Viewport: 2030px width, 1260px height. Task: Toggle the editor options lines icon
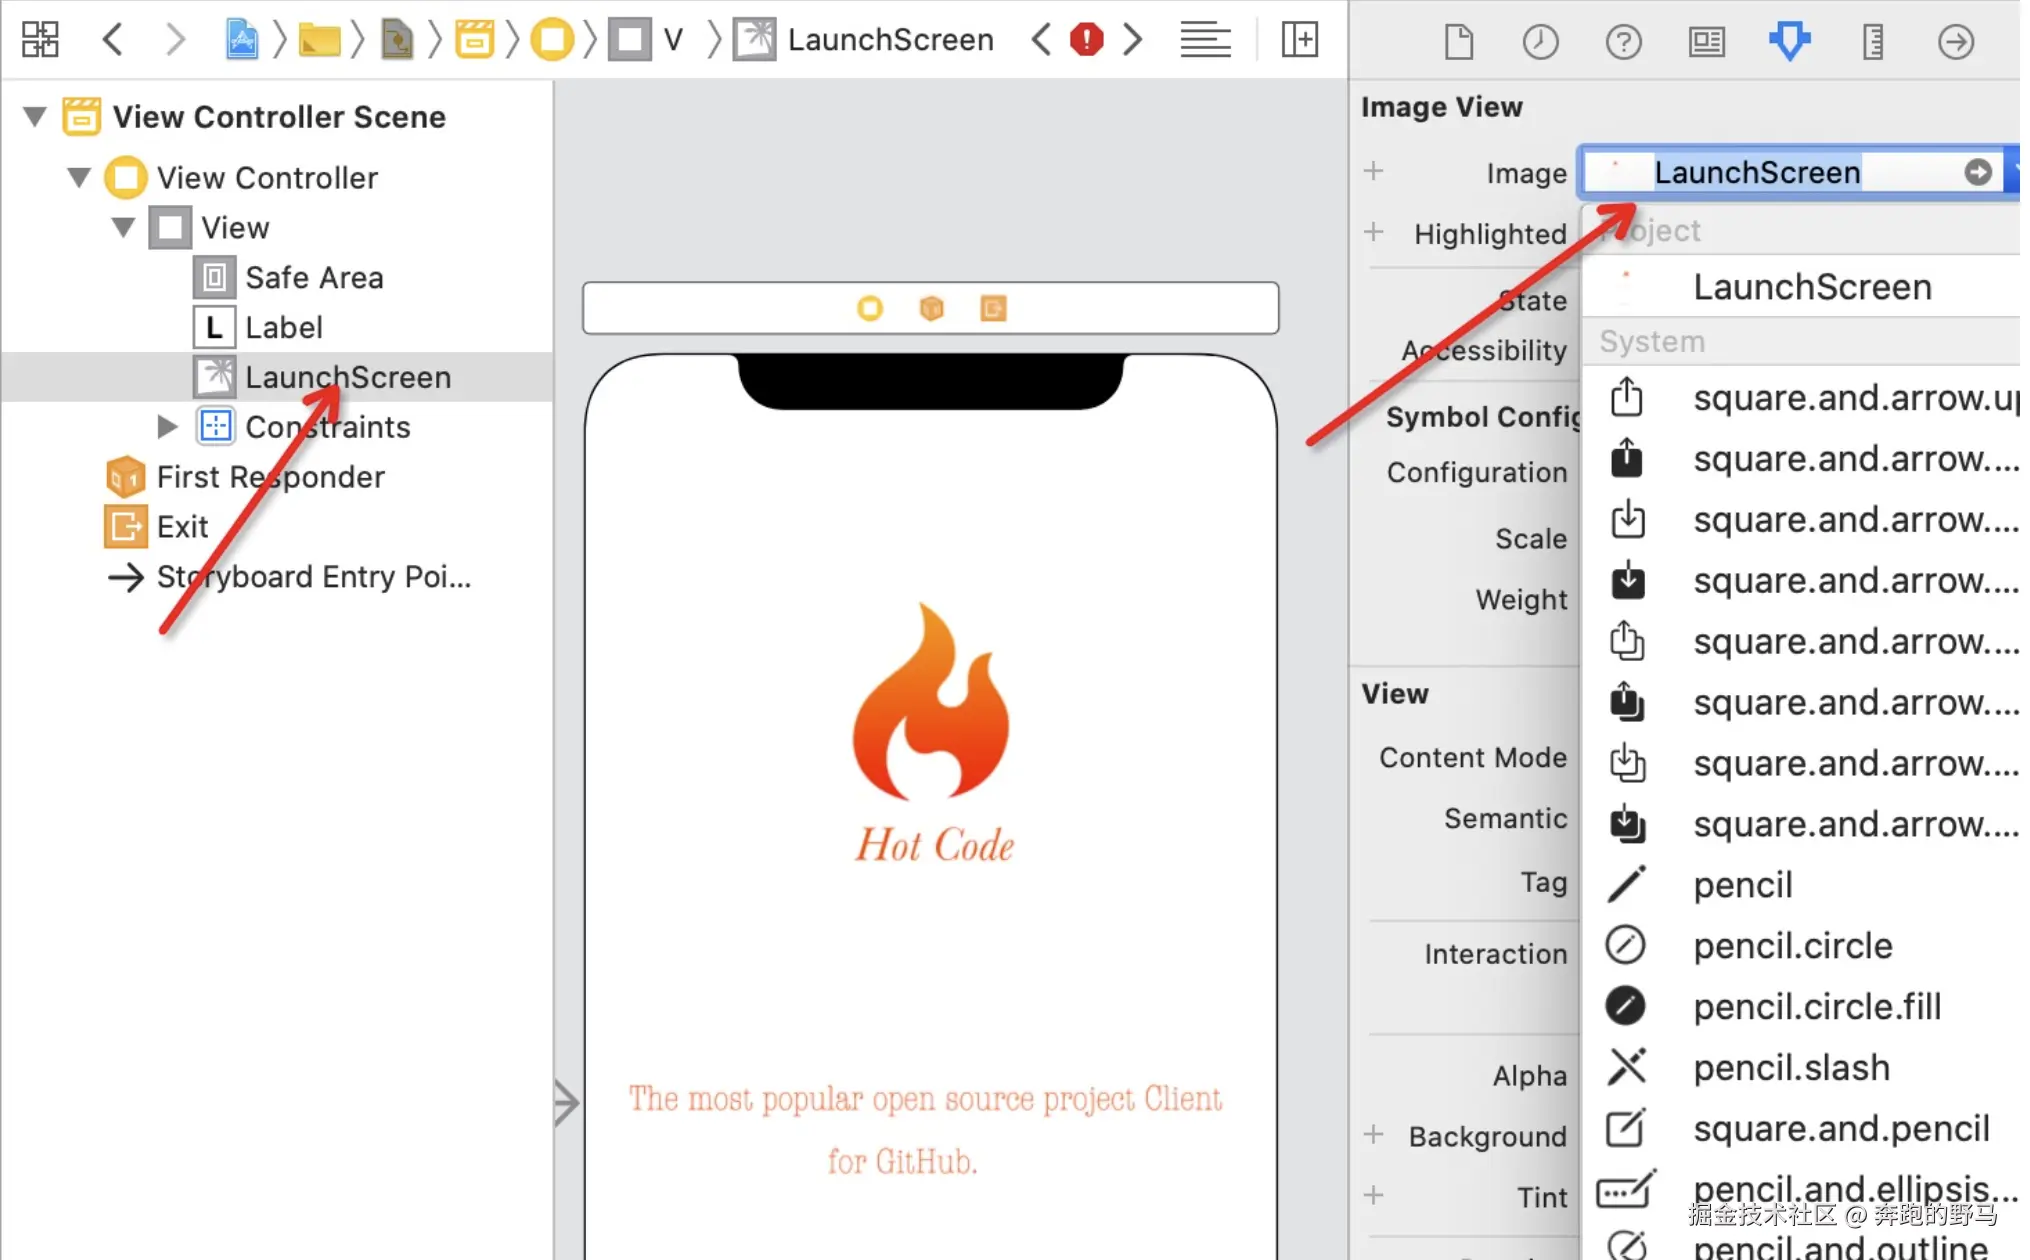pos(1205,40)
